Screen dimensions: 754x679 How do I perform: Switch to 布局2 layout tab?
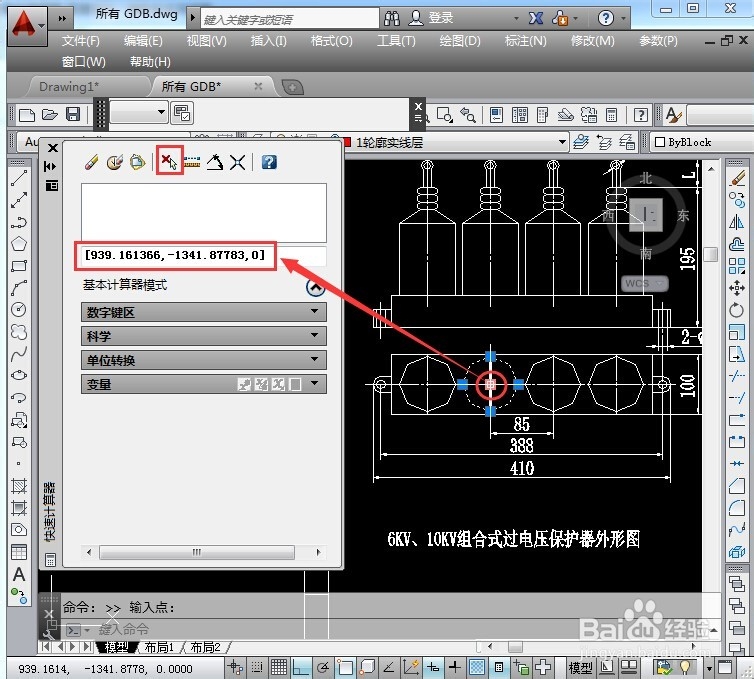(x=205, y=647)
